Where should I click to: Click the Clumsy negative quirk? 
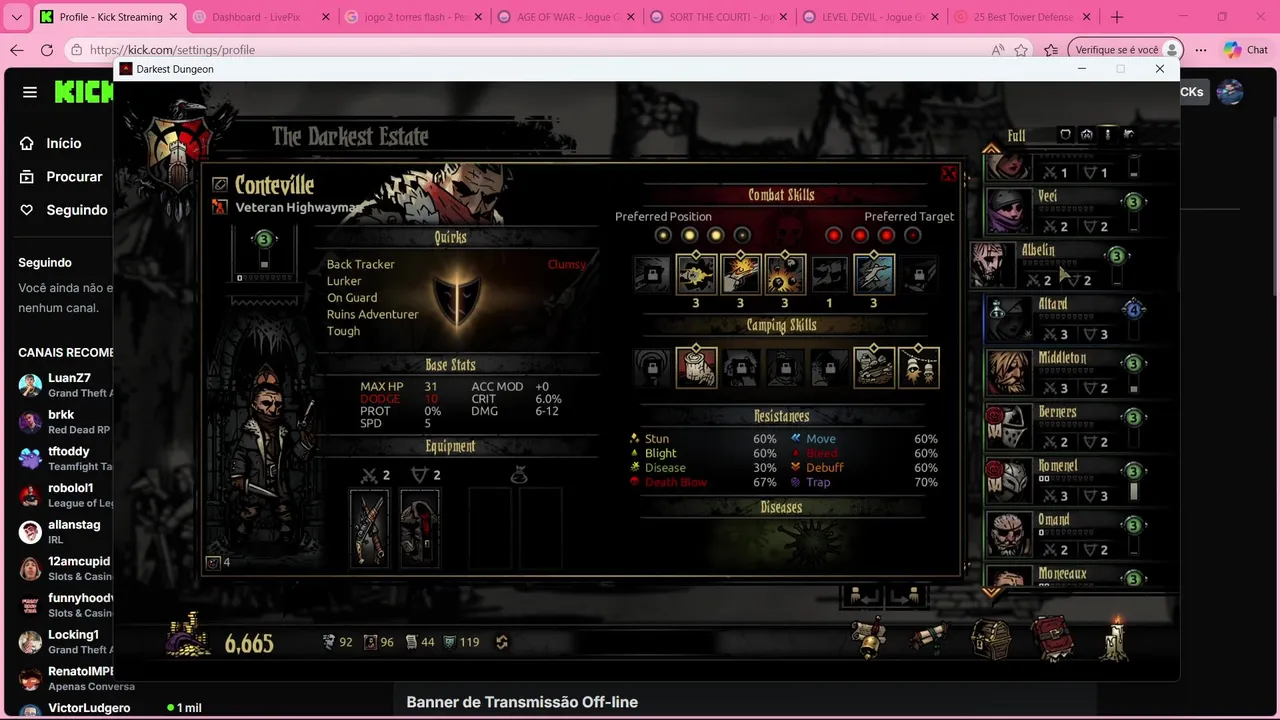point(567,264)
